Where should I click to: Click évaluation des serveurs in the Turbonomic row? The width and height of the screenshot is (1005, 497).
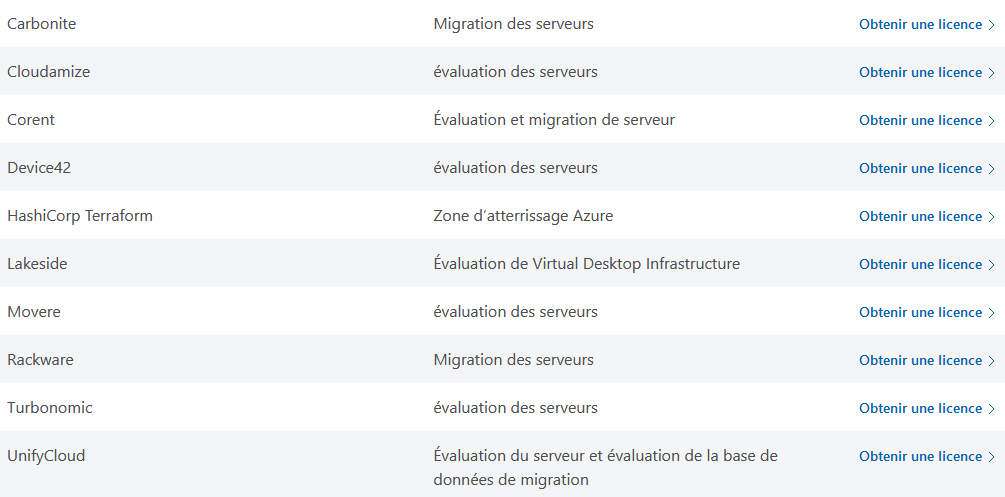point(515,408)
